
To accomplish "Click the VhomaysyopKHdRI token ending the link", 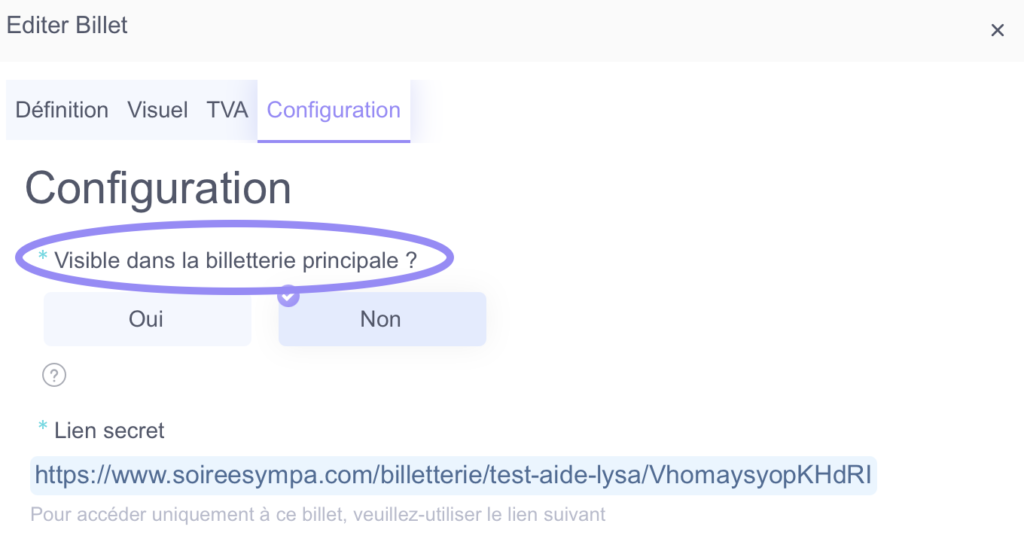I will pos(761,475).
